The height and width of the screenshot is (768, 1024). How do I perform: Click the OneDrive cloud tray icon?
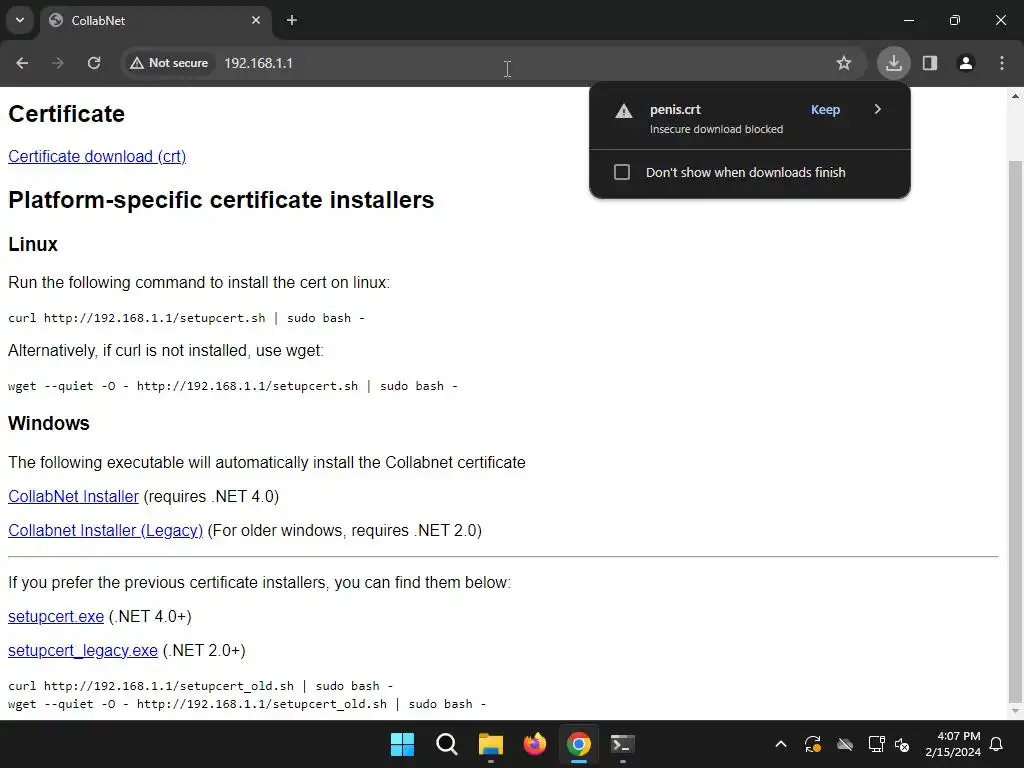pyautogui.click(x=845, y=744)
